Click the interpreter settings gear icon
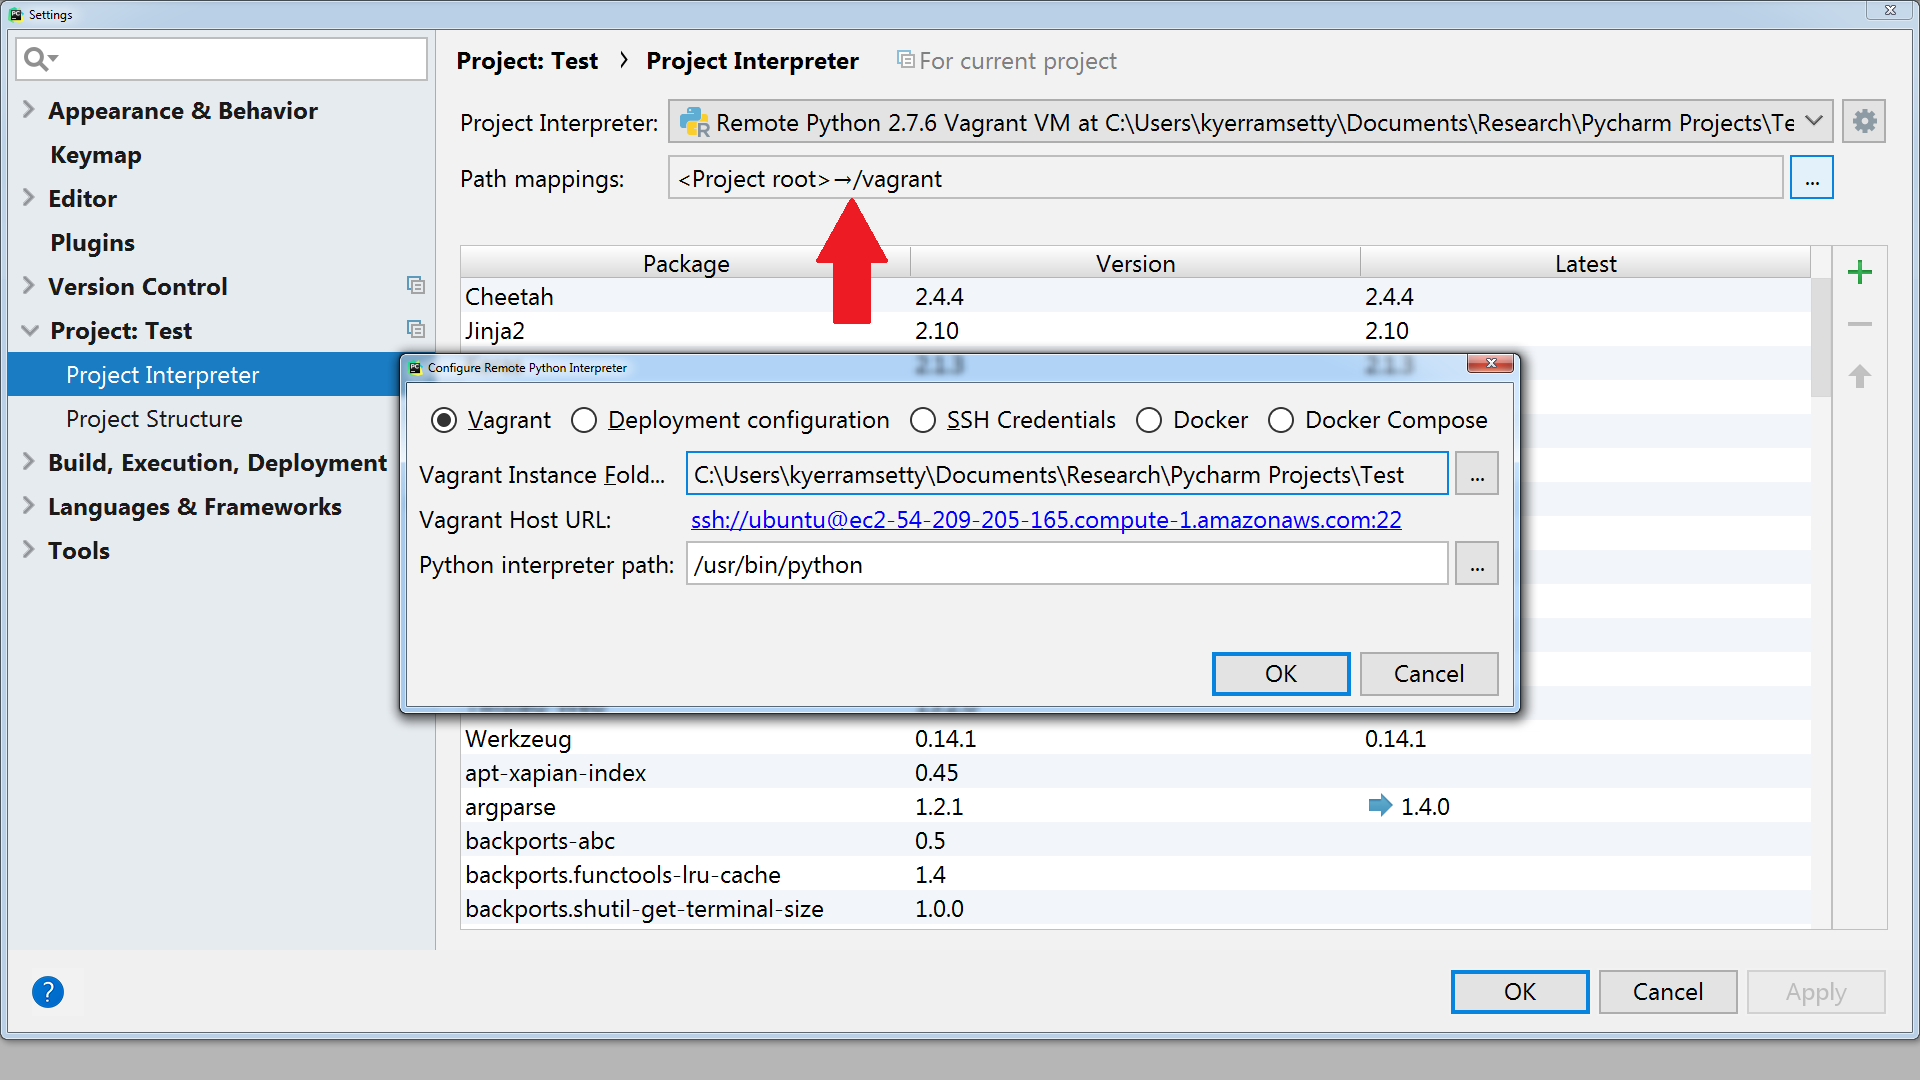Screen dimensions: 1920x1080 coord(1864,122)
